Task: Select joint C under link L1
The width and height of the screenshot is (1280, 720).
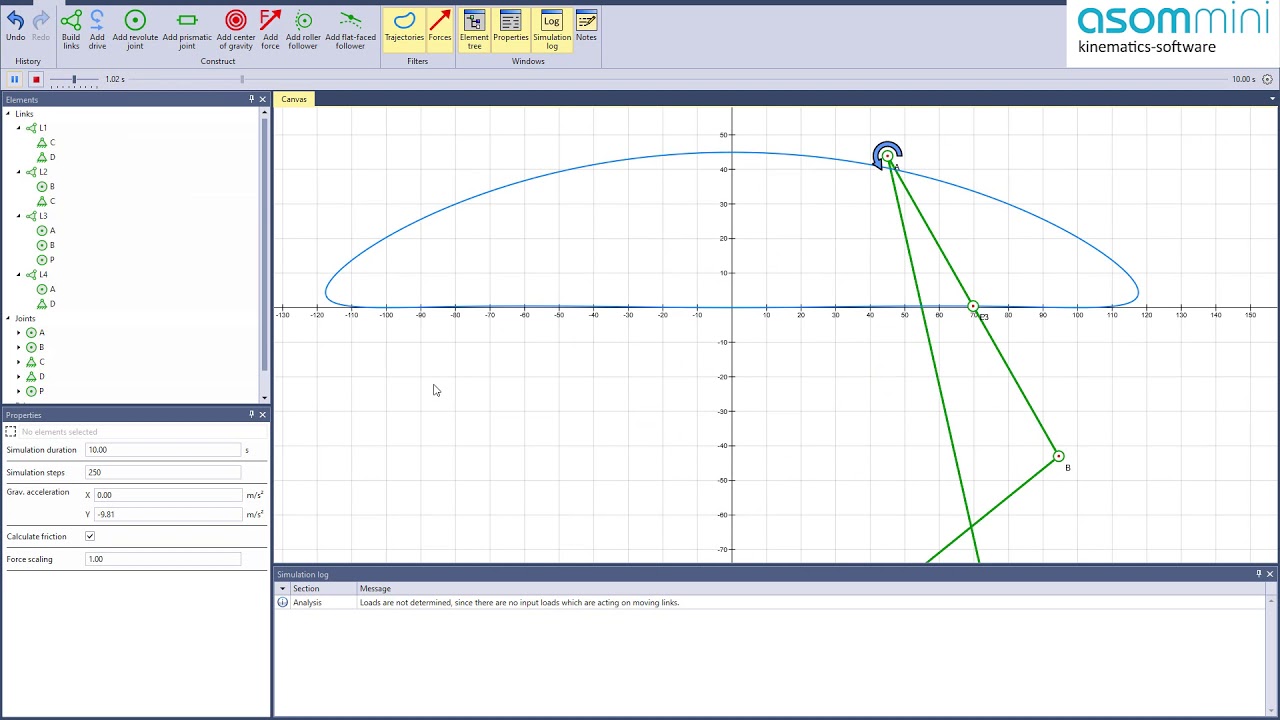Action: 46,143
